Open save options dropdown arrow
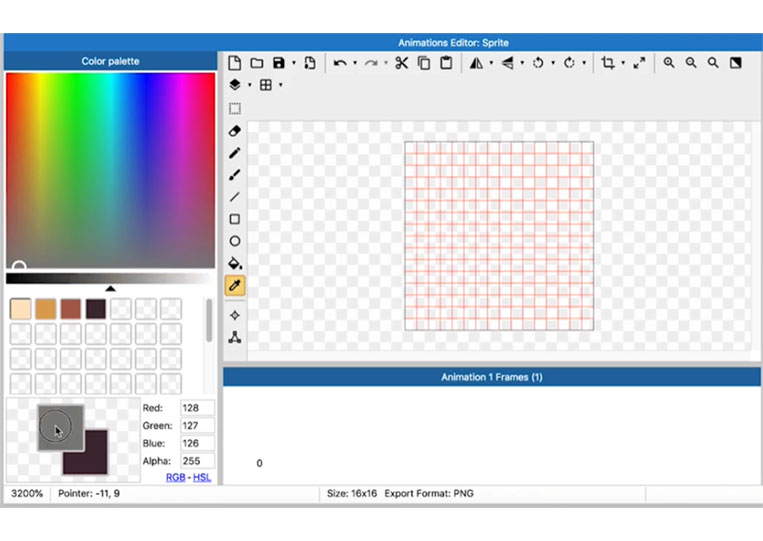Image resolution: width=763 pixels, height=541 pixels. click(293, 63)
